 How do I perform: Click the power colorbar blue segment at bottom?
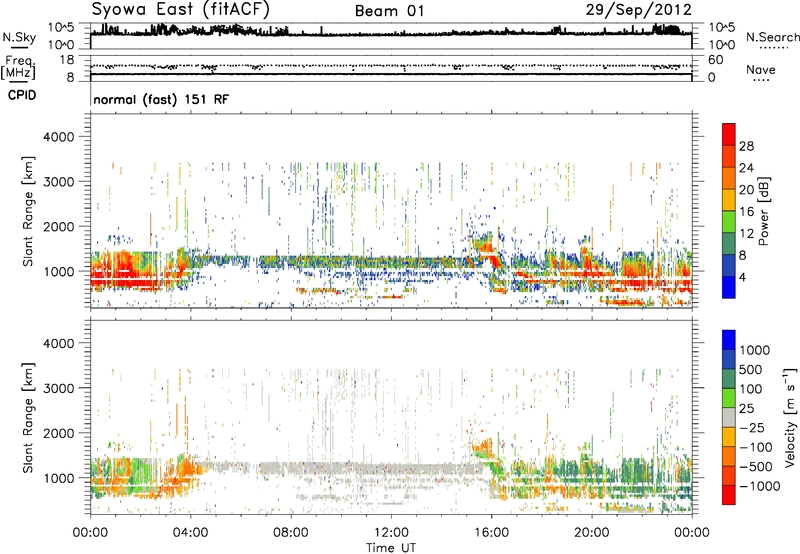coord(729,288)
